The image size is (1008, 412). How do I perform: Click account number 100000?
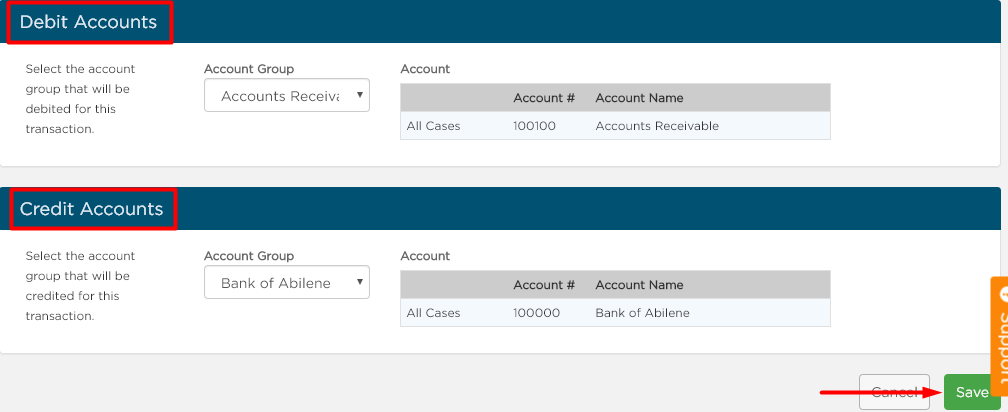coord(536,313)
